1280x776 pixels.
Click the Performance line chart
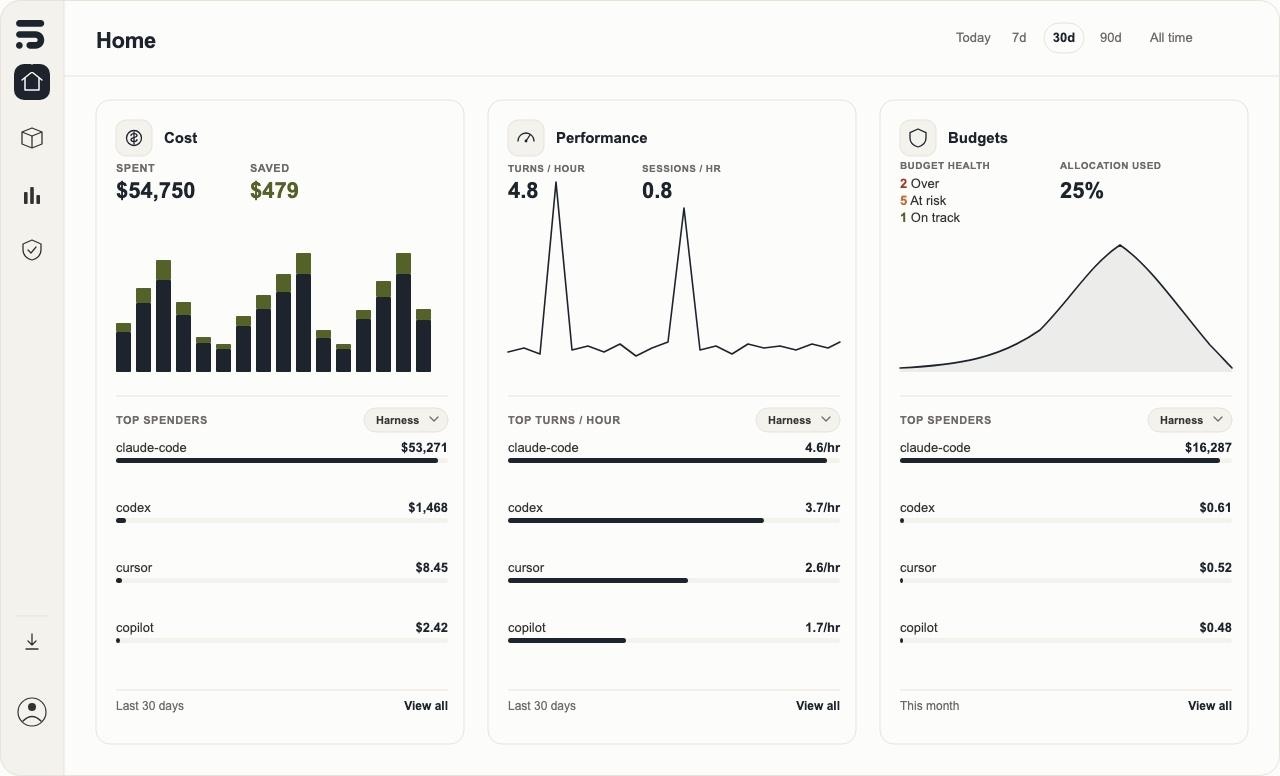pyautogui.click(x=674, y=270)
